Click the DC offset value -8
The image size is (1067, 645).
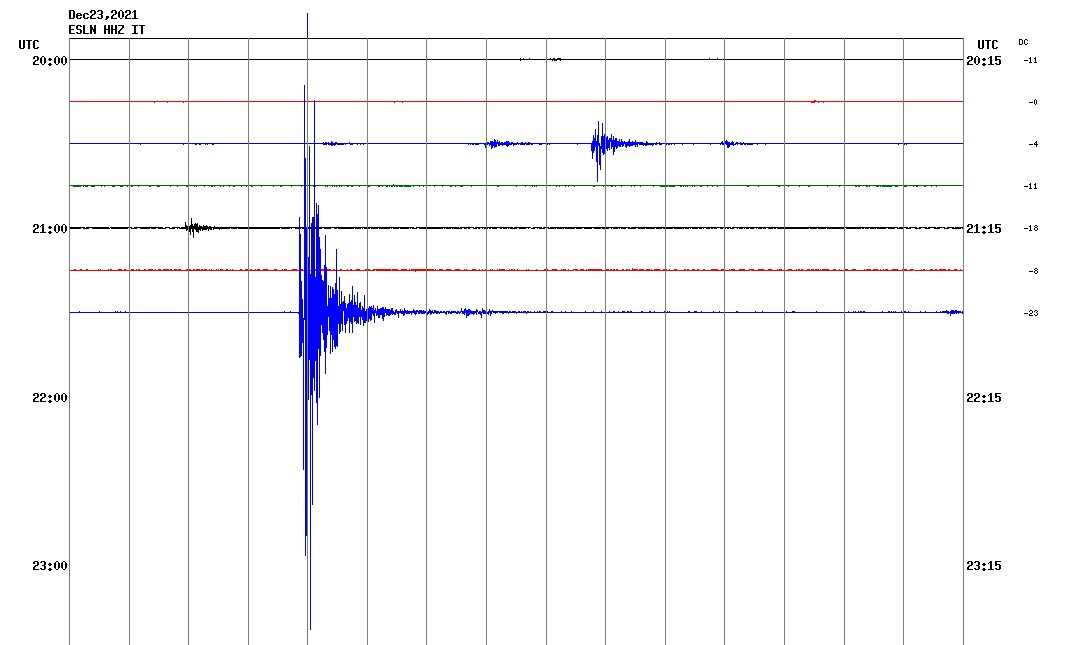[x=1031, y=271]
